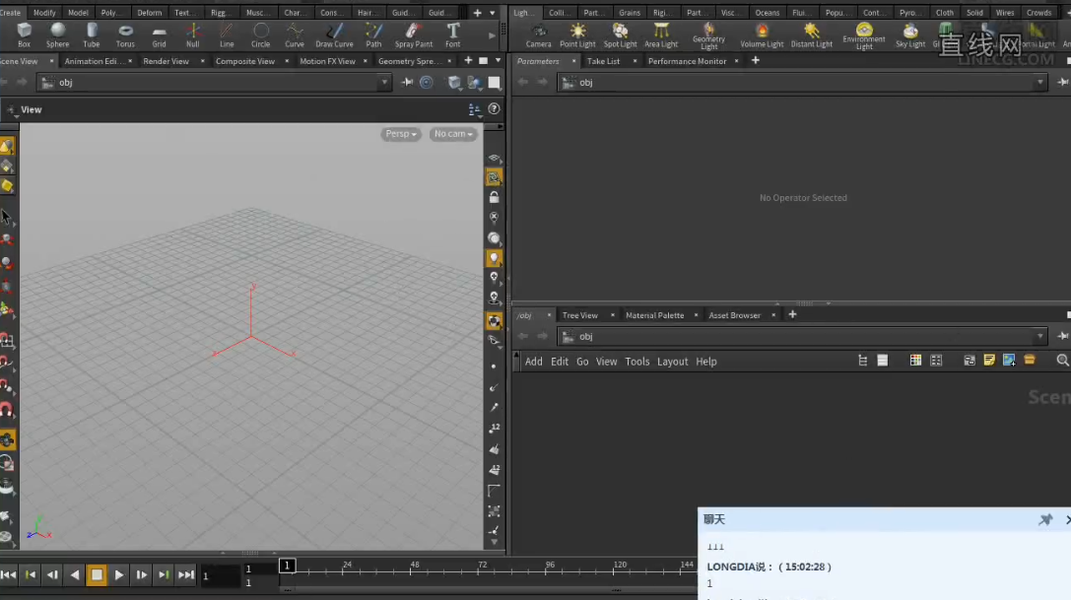
Task: Click frame 48 on the timeline
Action: [x=414, y=566]
